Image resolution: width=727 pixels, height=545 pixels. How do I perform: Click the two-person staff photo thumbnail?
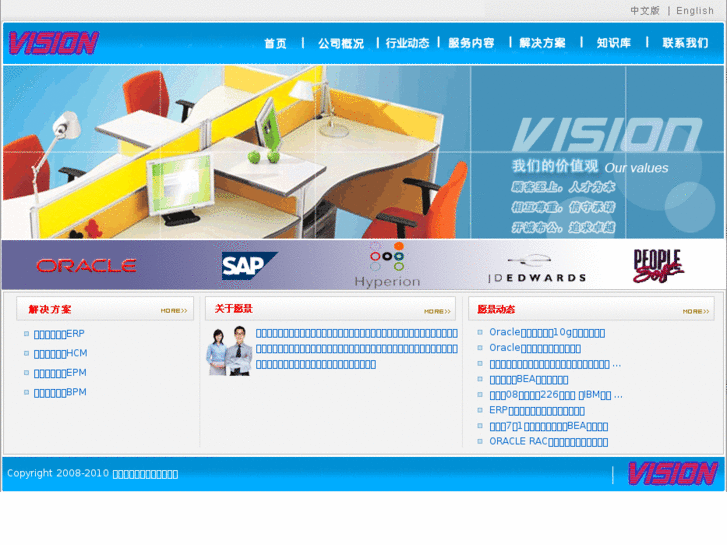230,351
